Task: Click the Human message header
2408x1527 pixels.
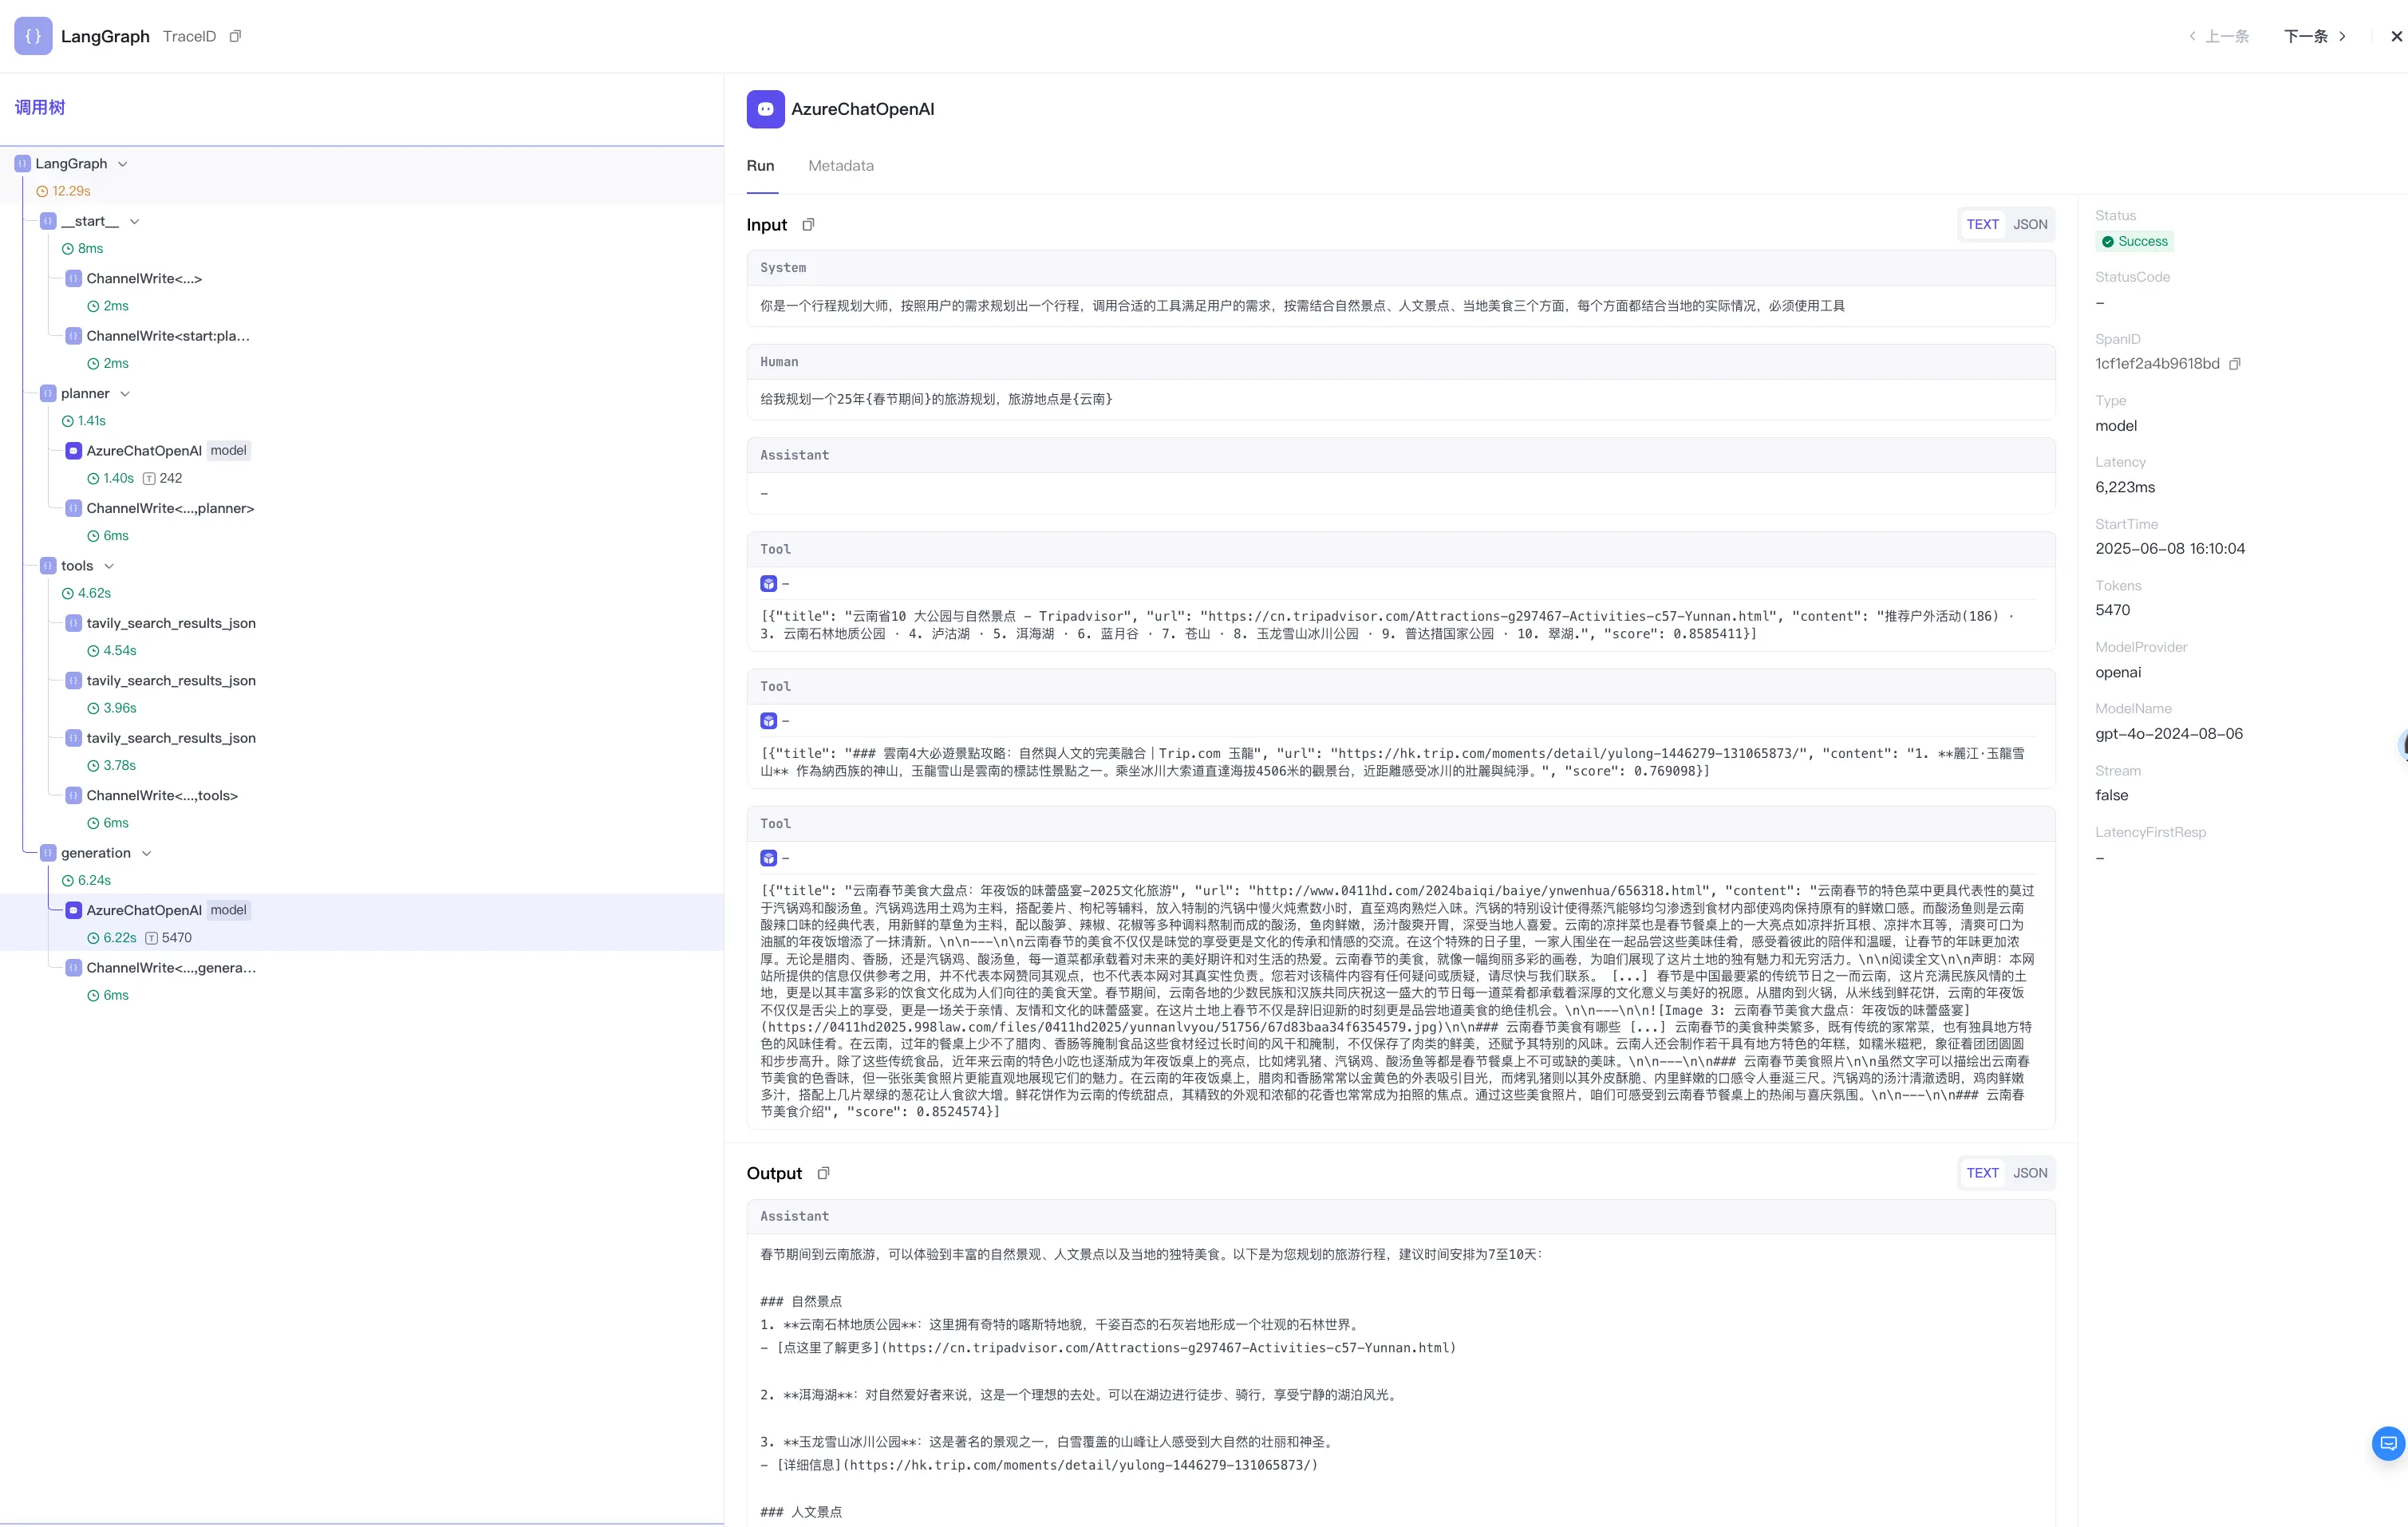Action: point(1400,362)
